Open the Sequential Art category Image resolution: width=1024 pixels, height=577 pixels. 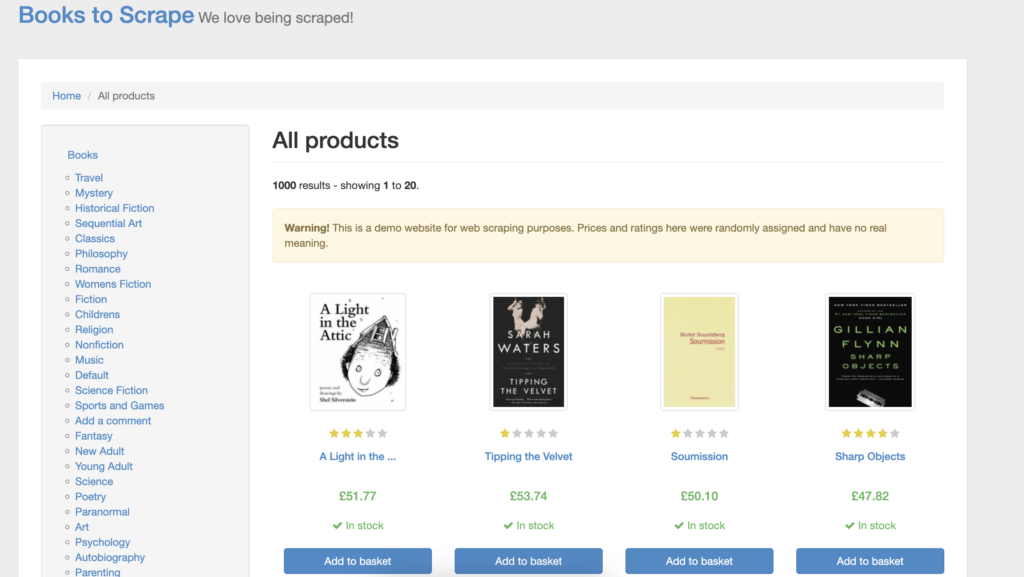point(108,223)
